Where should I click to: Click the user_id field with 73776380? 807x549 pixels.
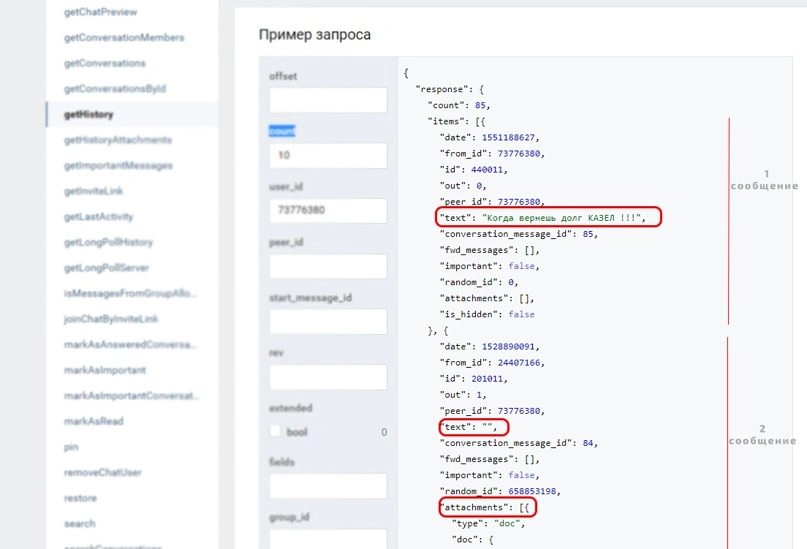click(x=327, y=211)
